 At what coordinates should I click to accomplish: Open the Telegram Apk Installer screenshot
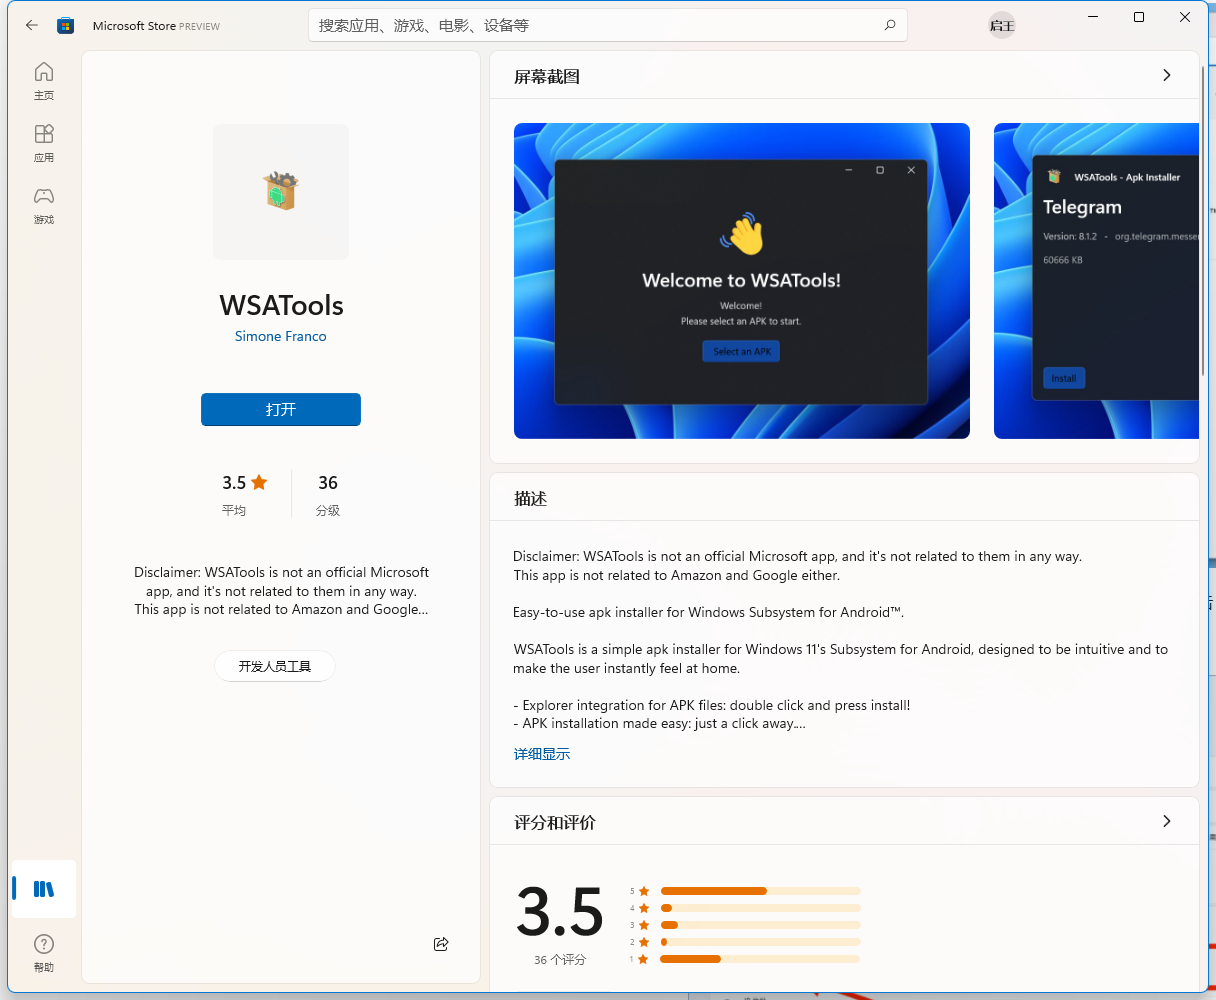[x=1096, y=281]
